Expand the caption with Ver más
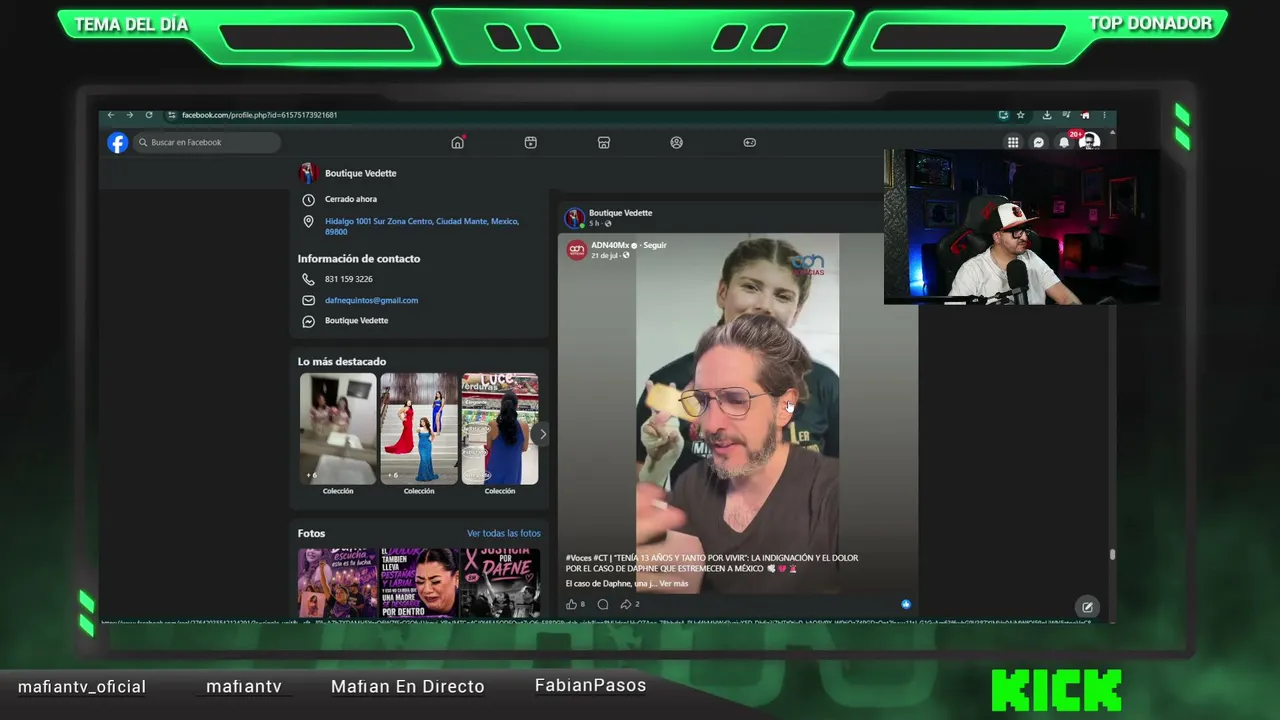 tap(674, 583)
